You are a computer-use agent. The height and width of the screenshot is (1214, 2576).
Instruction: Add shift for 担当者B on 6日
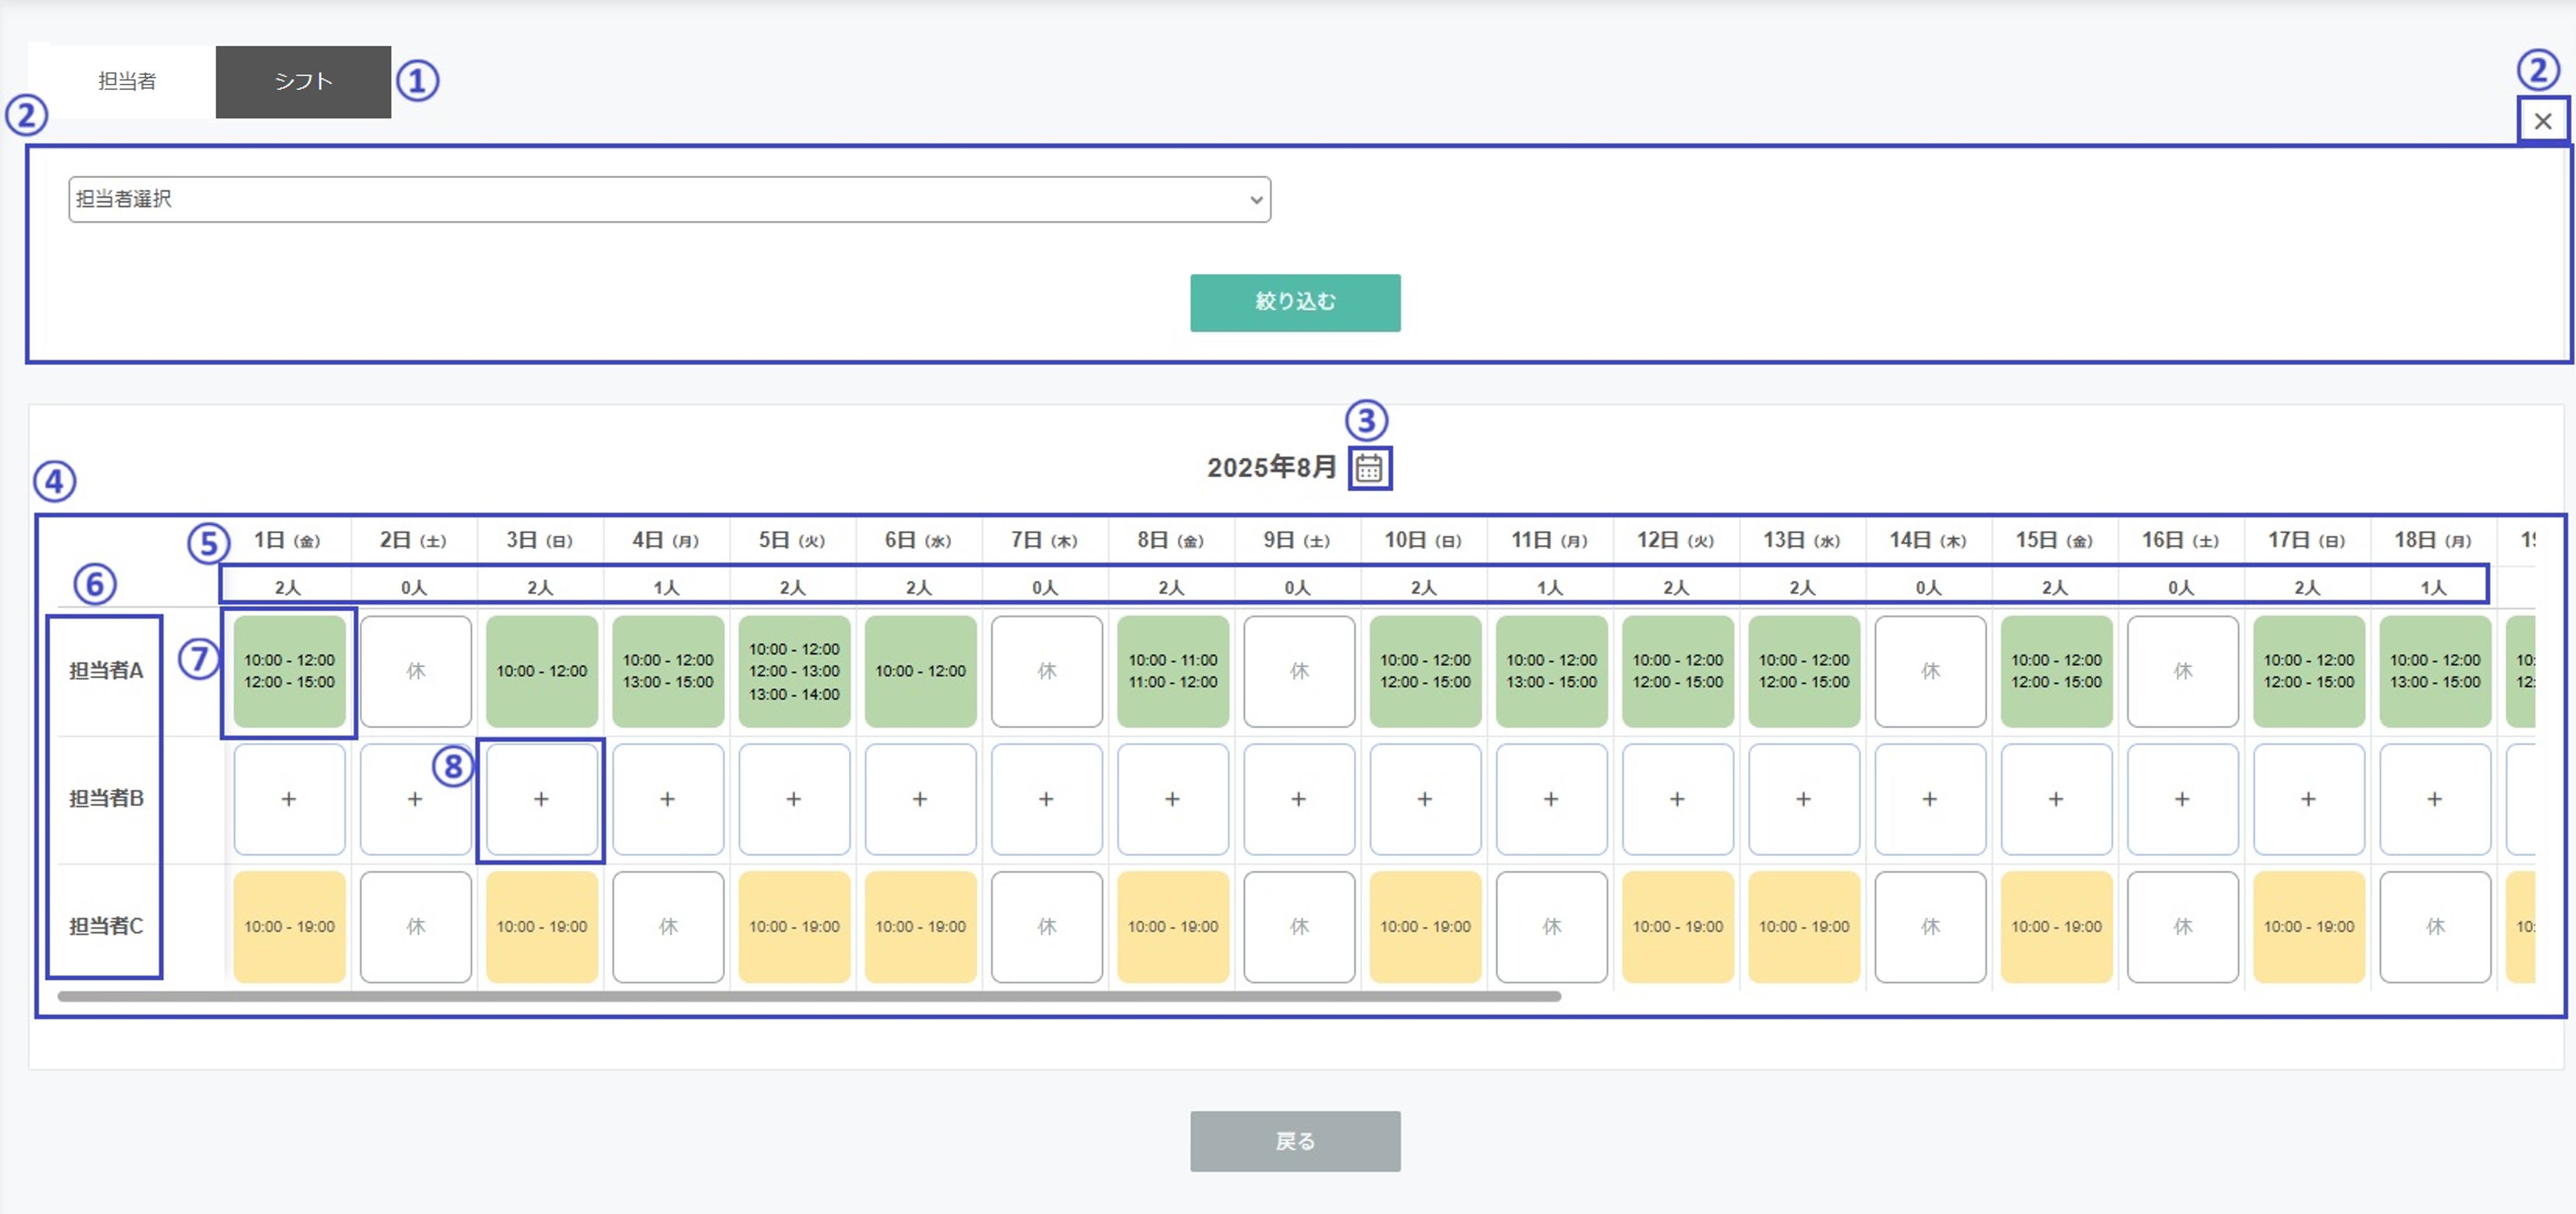920,799
